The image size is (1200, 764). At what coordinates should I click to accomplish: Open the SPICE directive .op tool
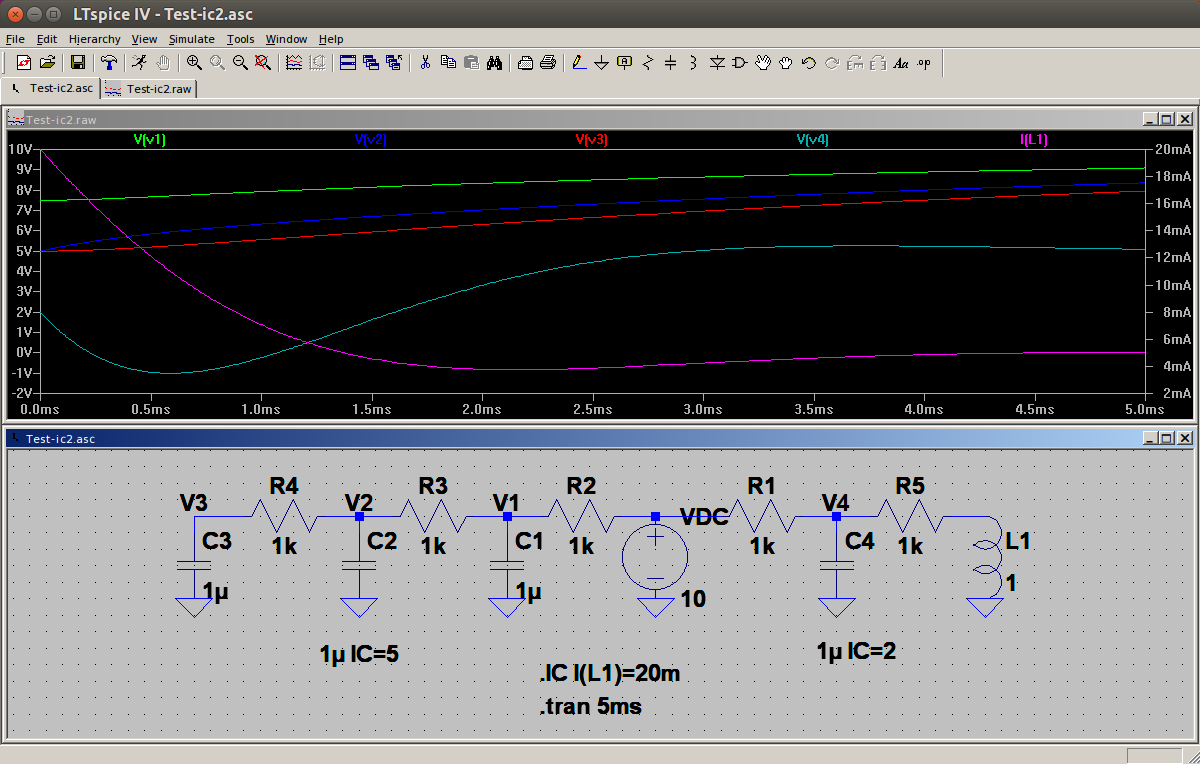923,63
